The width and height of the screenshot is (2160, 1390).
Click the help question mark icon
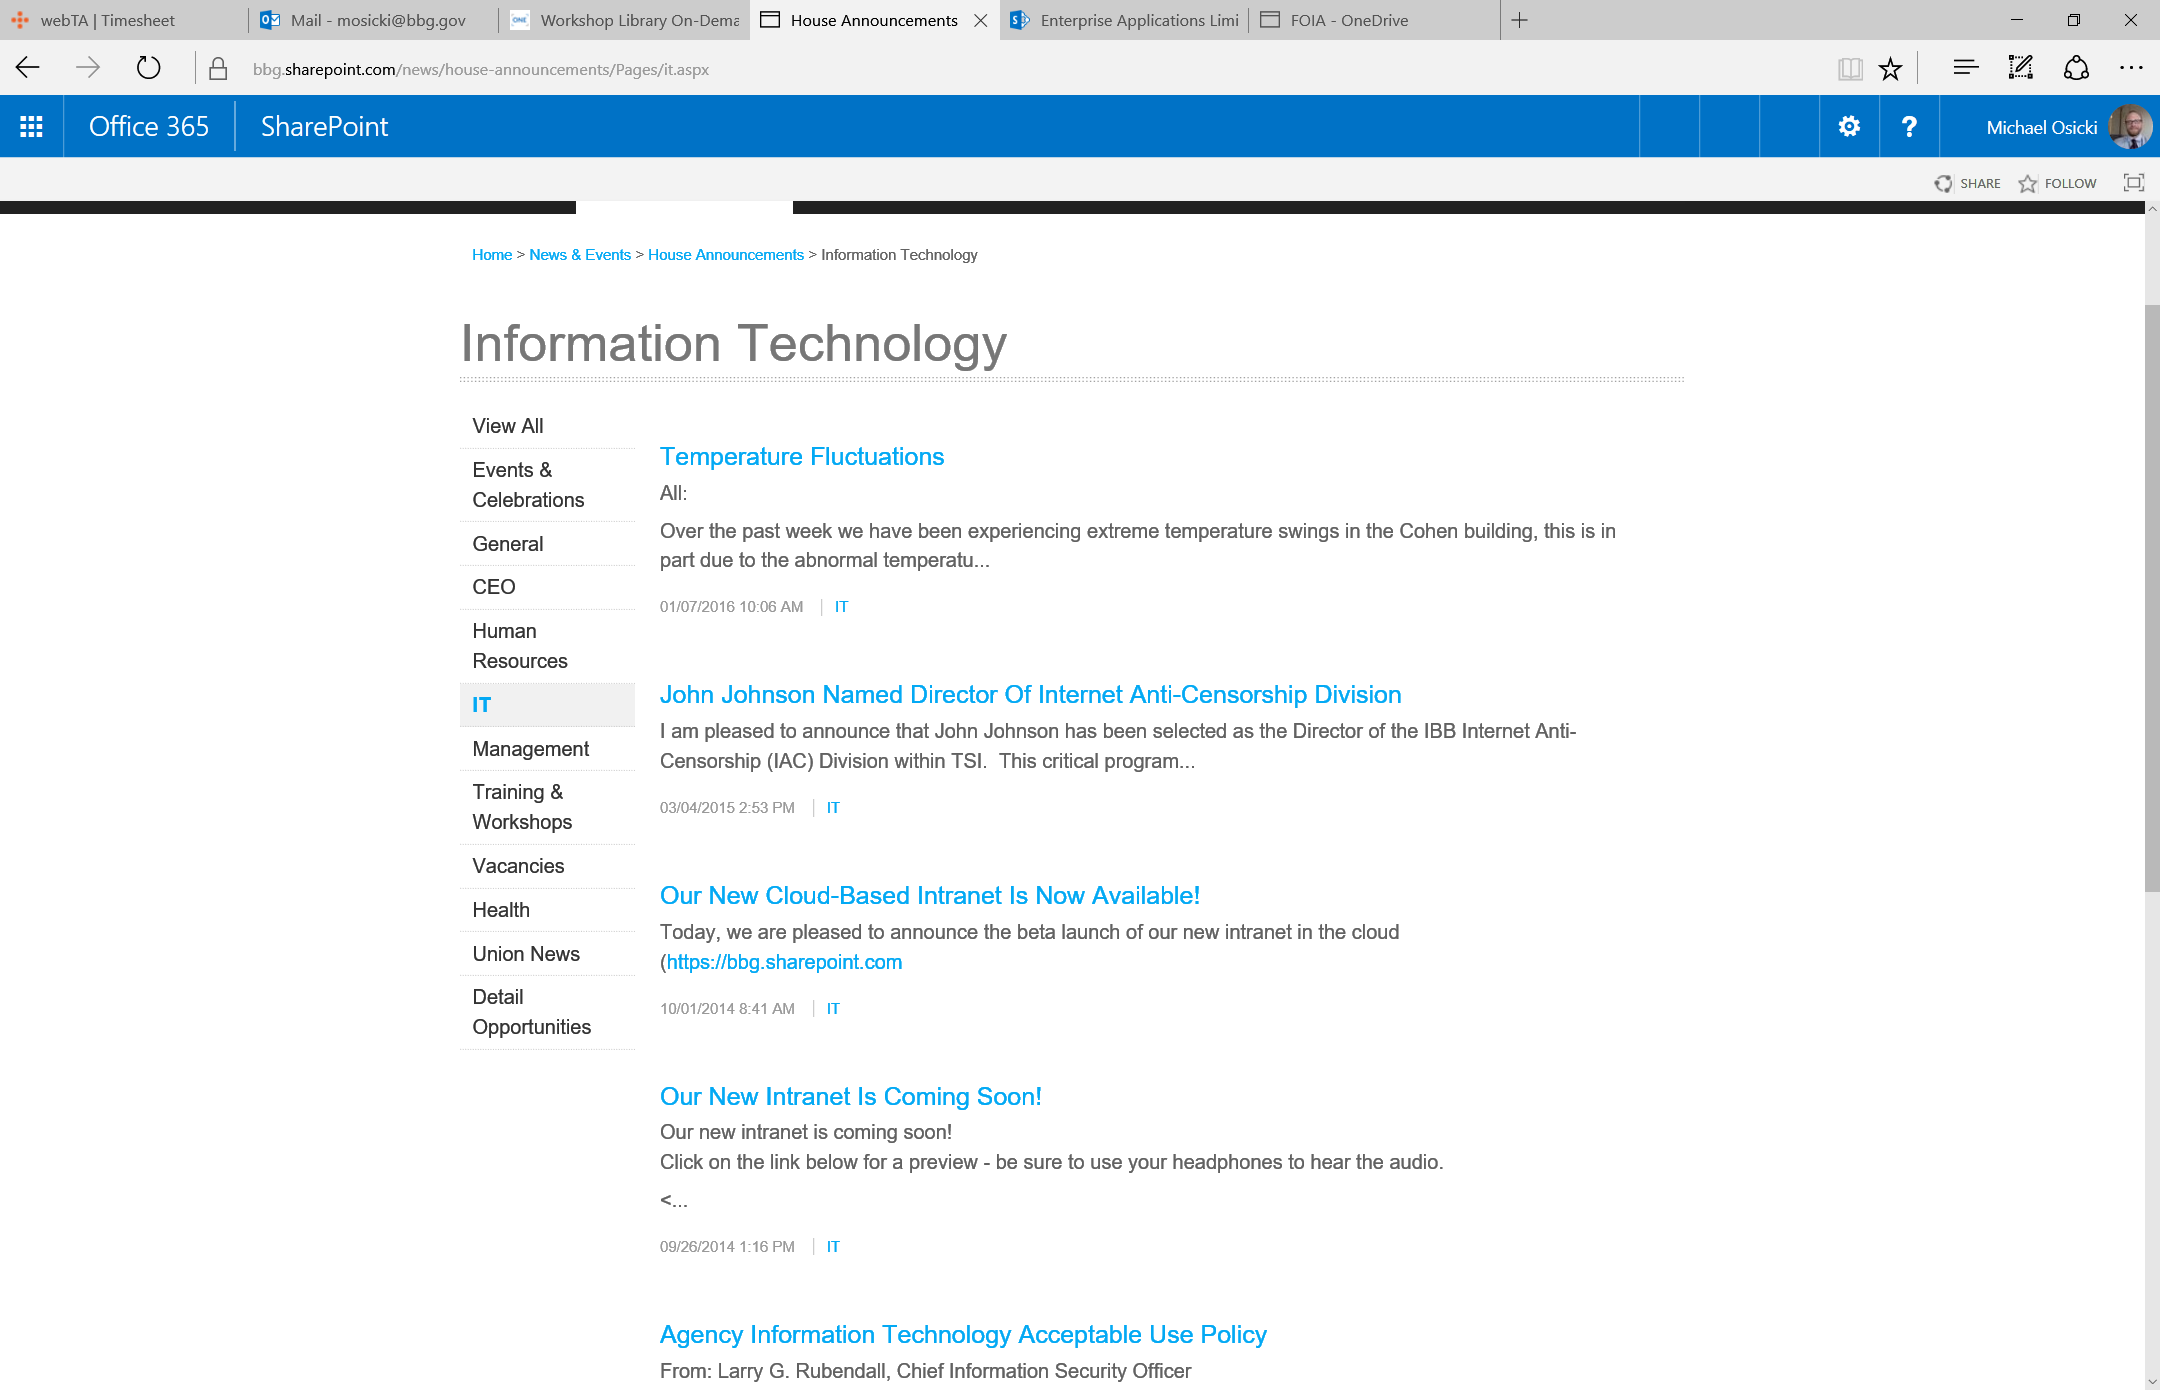1909,126
